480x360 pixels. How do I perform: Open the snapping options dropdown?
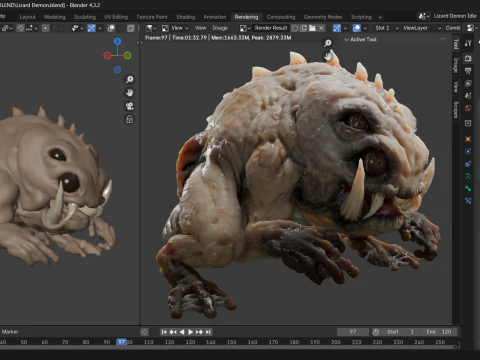click(x=31, y=28)
